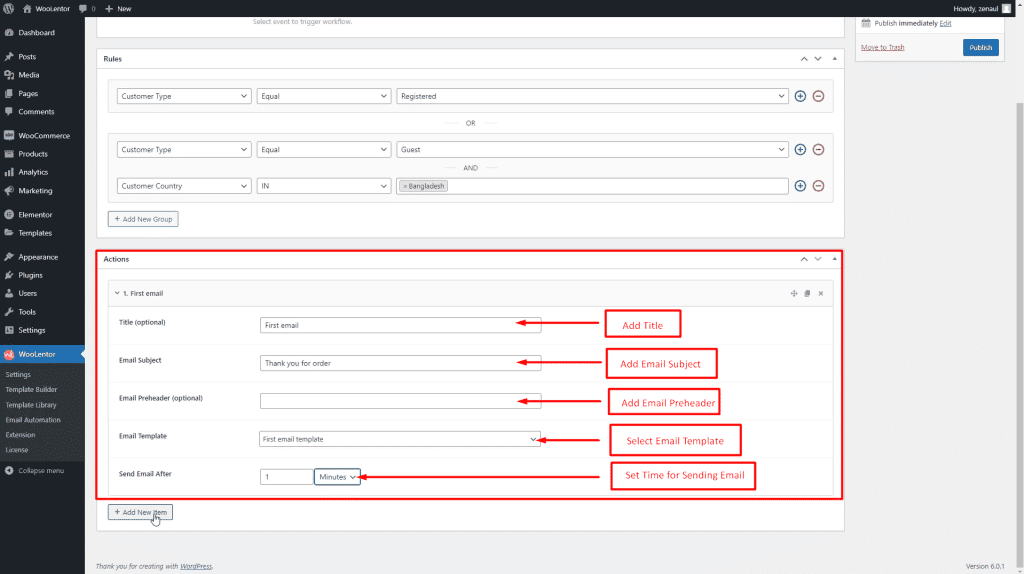1024x574 pixels.
Task: Open Email Automation in WooLentor submenu
Action: coord(33,420)
